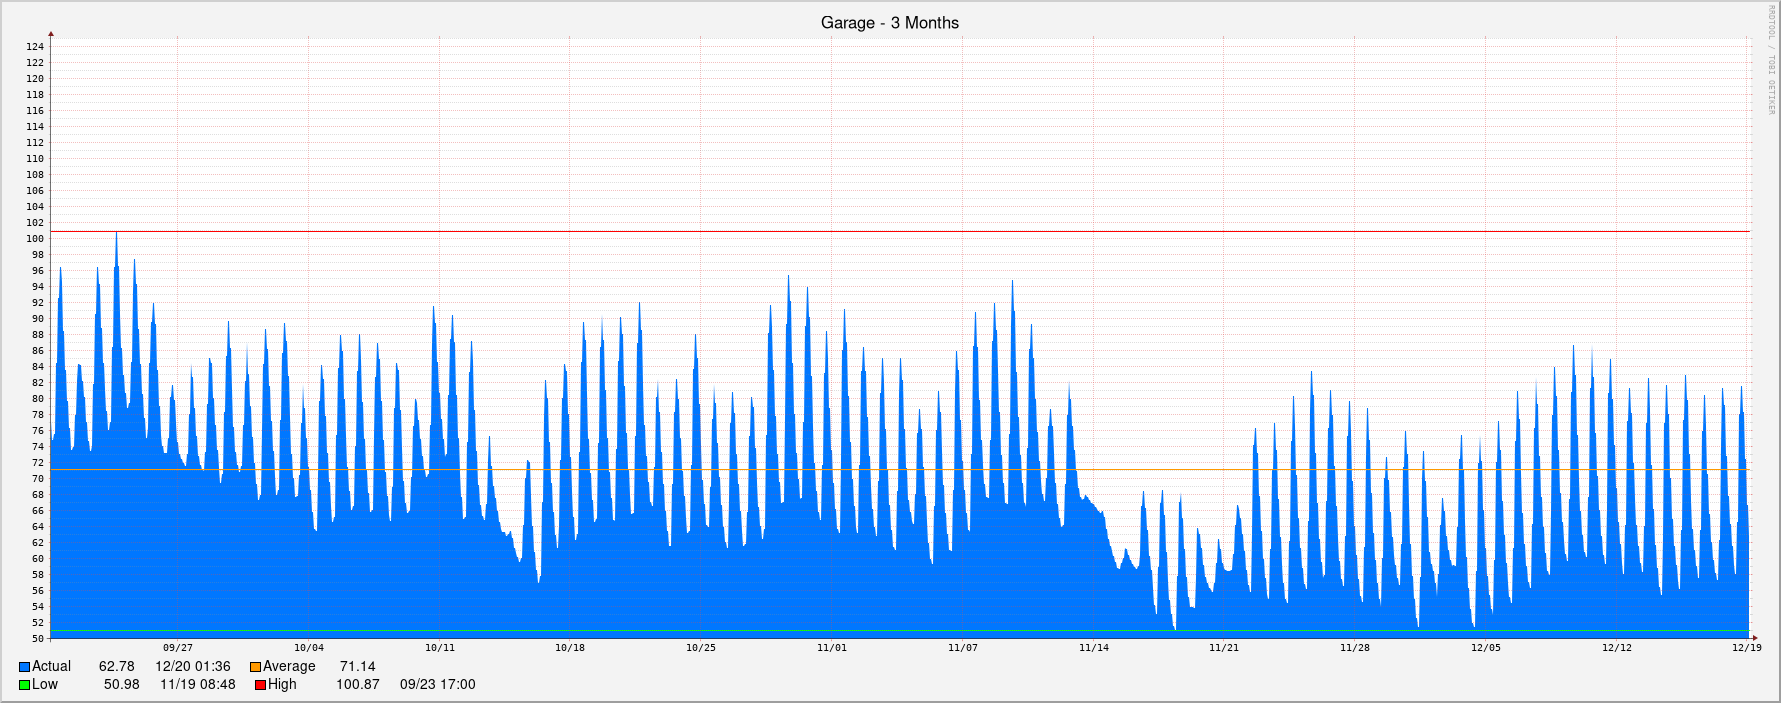Viewport: 1781px width, 703px height.
Task: Click the 100 label on the y-axis
Action: (35, 239)
